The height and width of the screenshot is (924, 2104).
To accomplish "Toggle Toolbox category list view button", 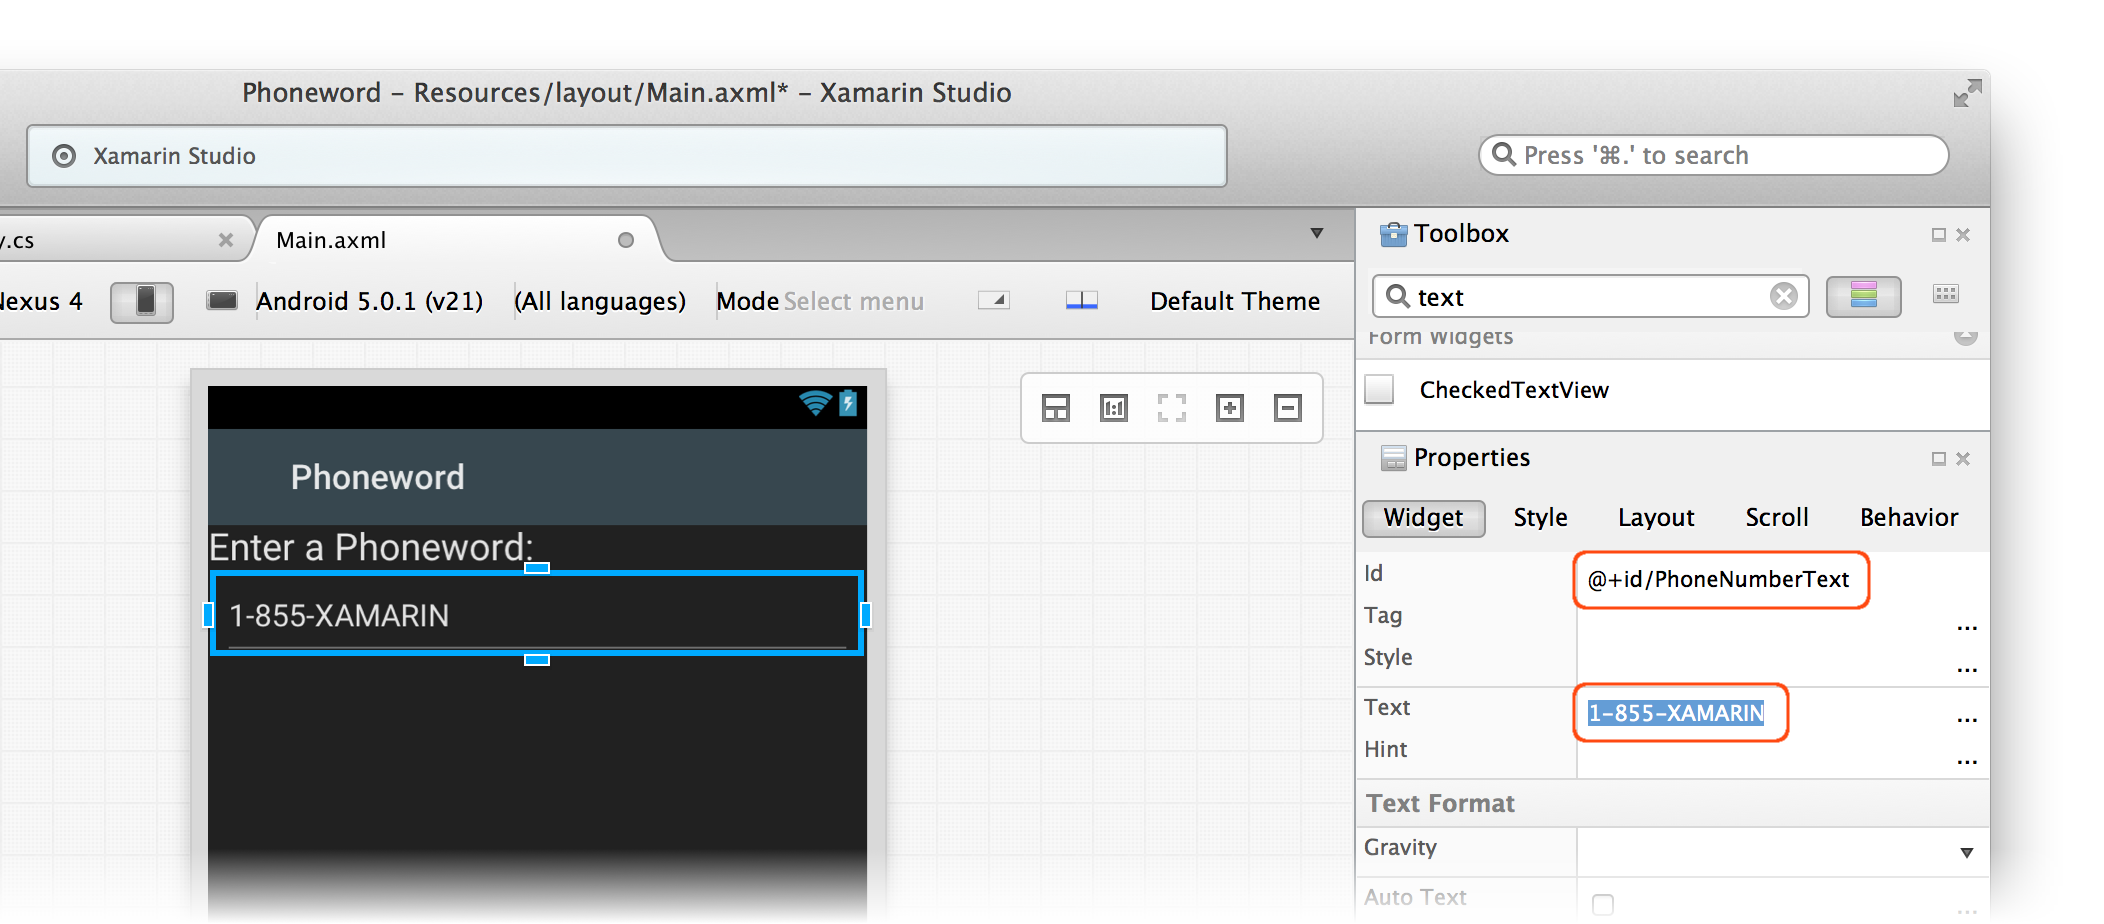I will coord(1863,296).
